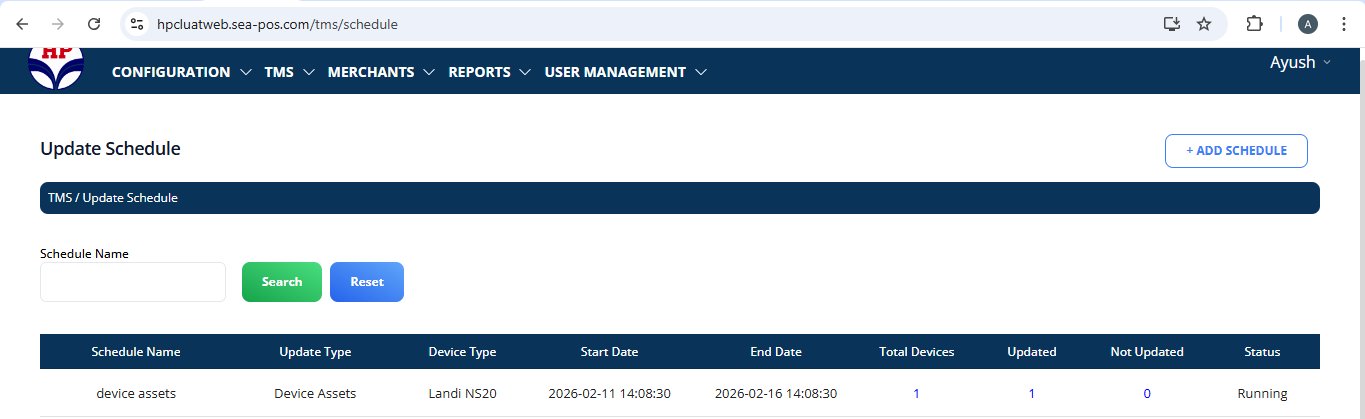Click the Total Devices count link
Image resolution: width=1365 pixels, height=419 pixels.
(916, 394)
